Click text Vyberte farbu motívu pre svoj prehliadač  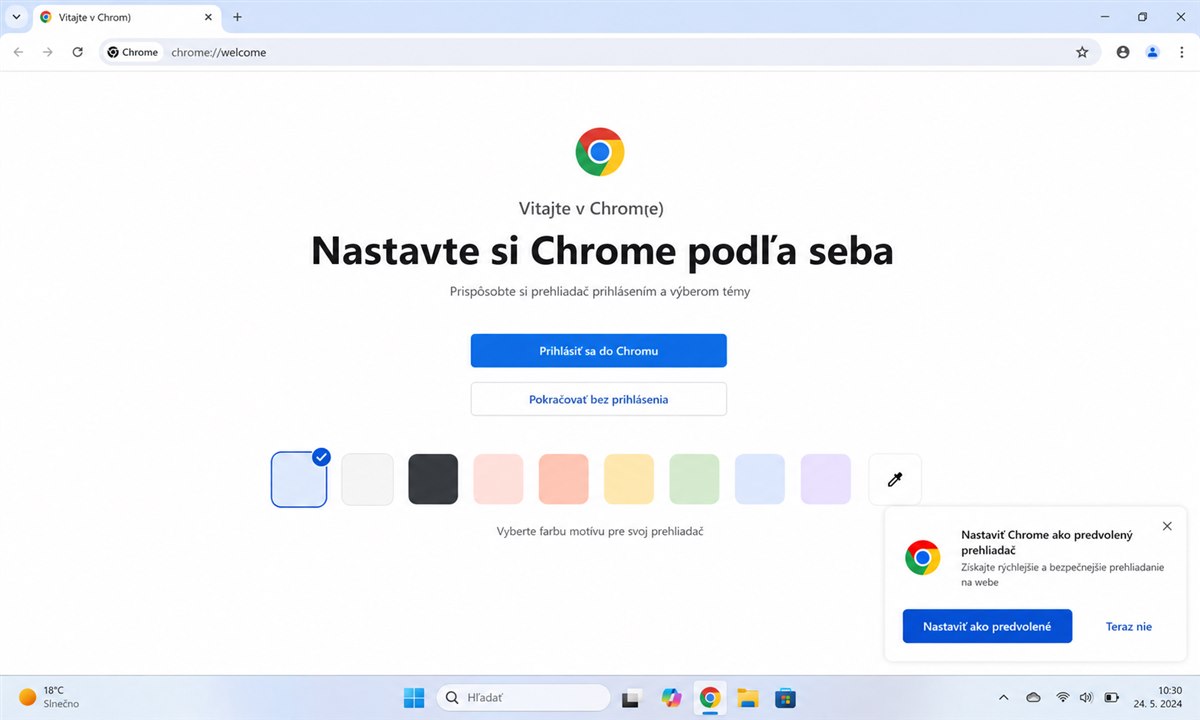pyautogui.click(x=600, y=531)
